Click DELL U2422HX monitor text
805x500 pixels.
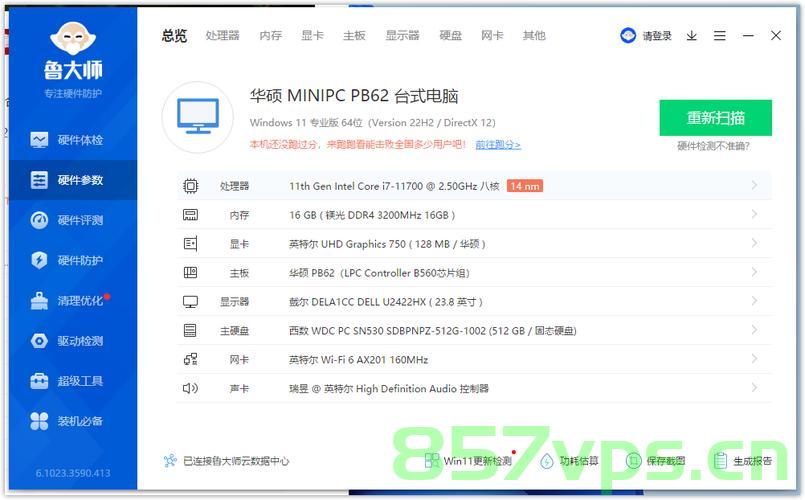pyautogui.click(x=386, y=302)
